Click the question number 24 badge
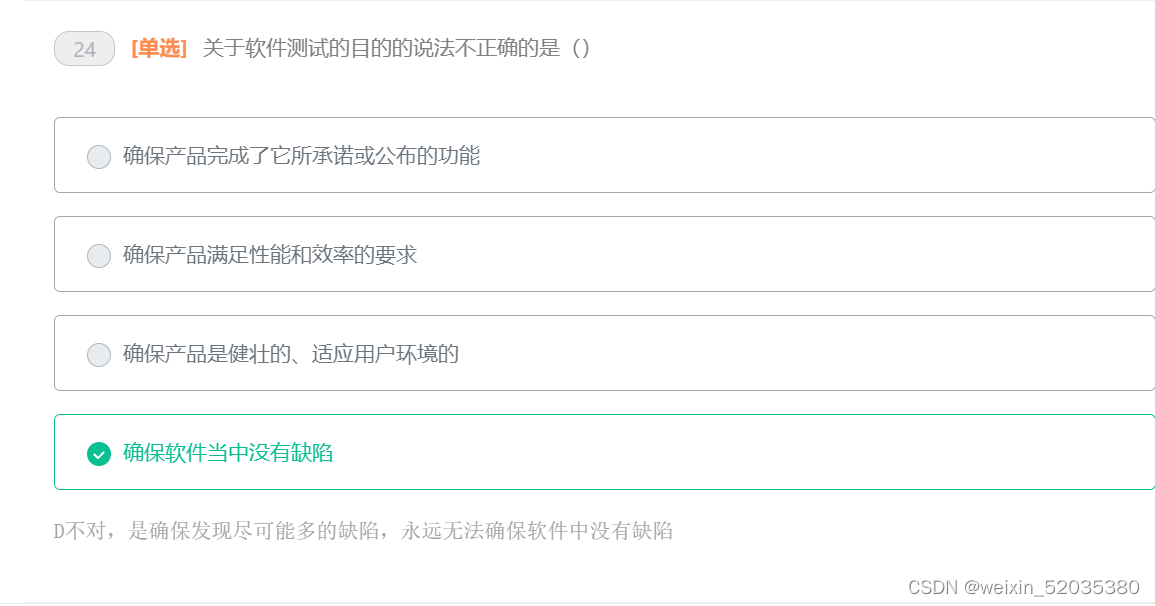The image size is (1155, 606). [x=84, y=47]
